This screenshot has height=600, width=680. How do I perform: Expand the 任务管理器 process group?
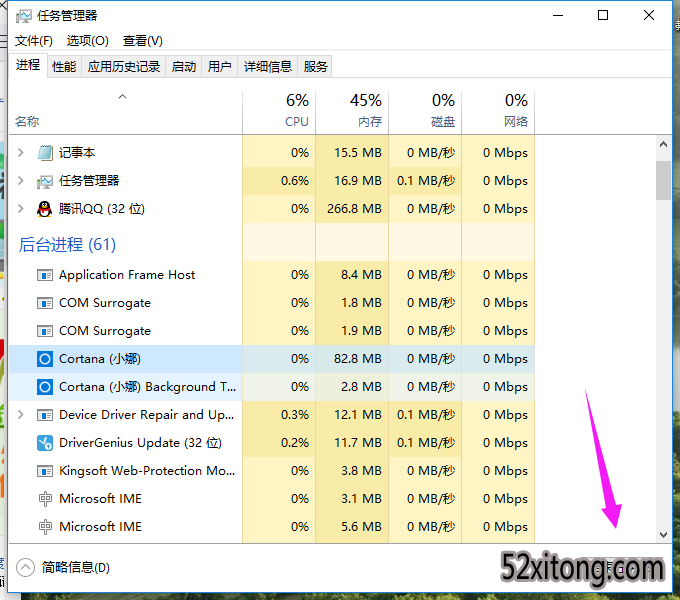click(x=20, y=181)
